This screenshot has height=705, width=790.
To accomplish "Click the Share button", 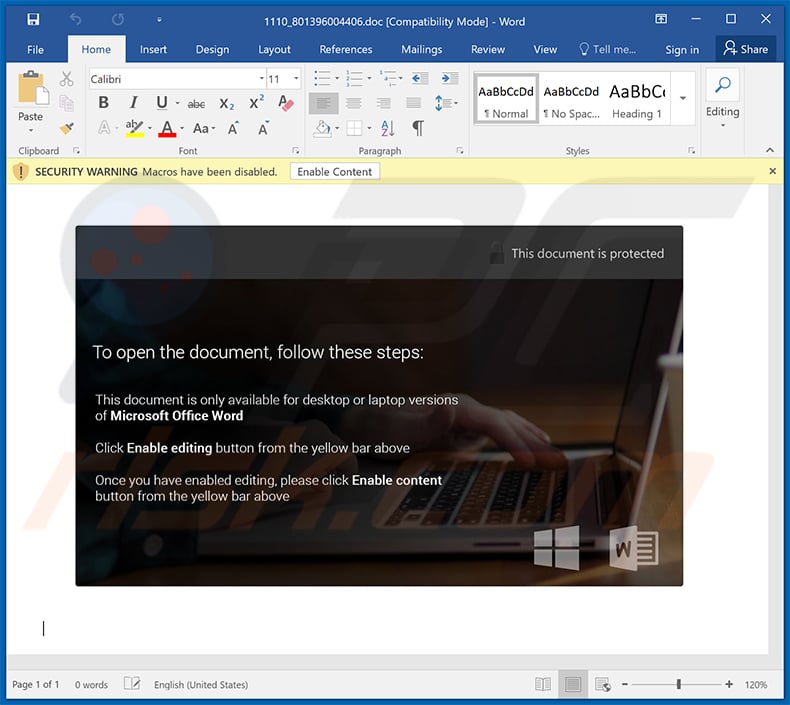I will [x=745, y=49].
